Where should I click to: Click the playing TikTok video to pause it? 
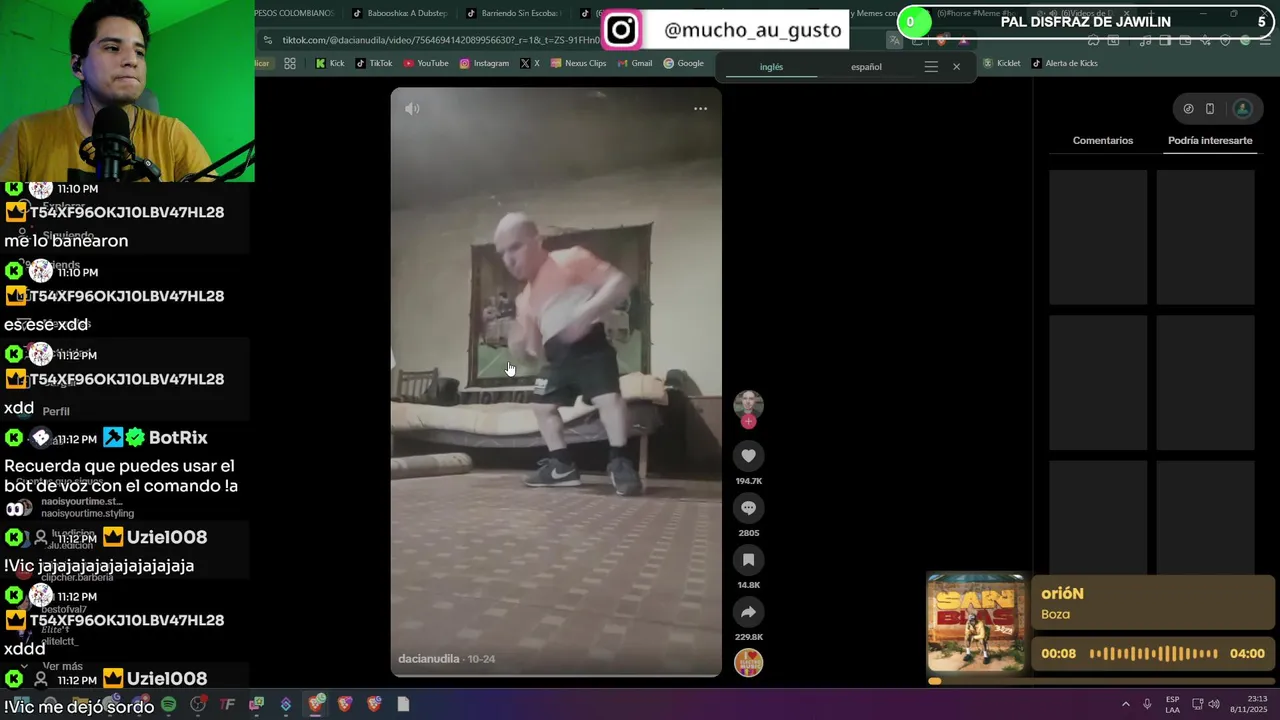click(556, 382)
